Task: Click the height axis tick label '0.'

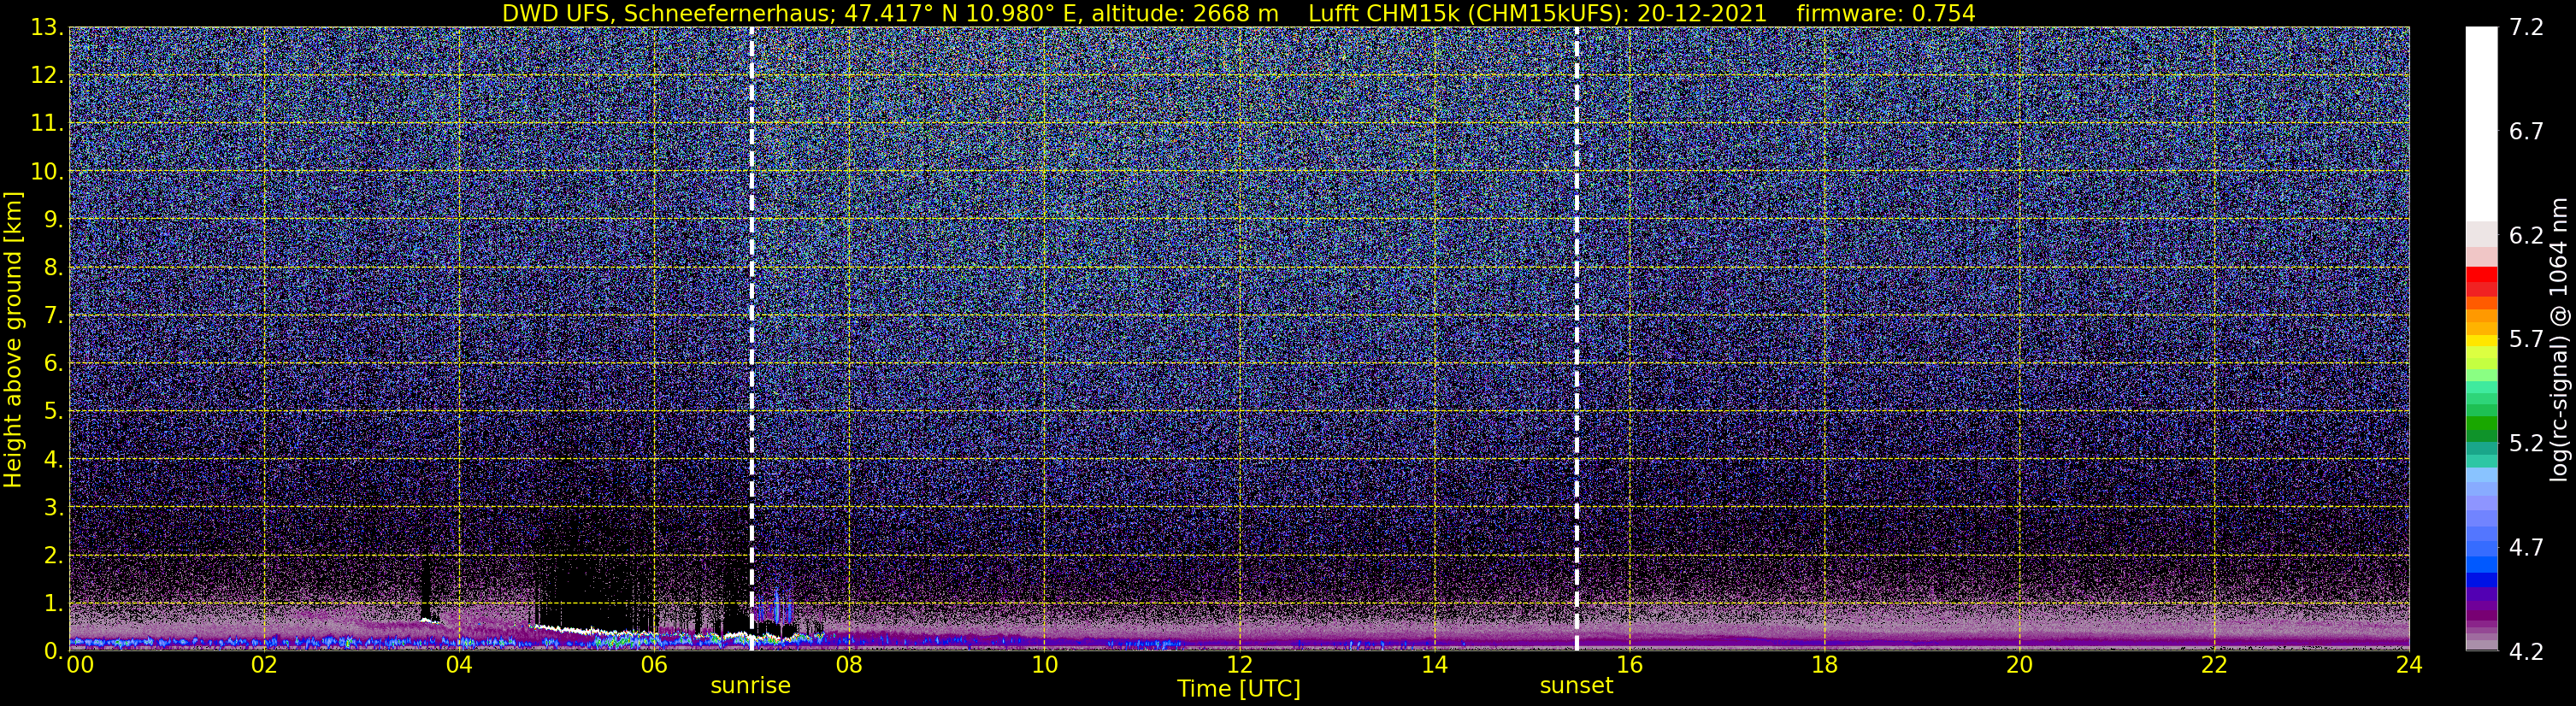Action: (53, 651)
